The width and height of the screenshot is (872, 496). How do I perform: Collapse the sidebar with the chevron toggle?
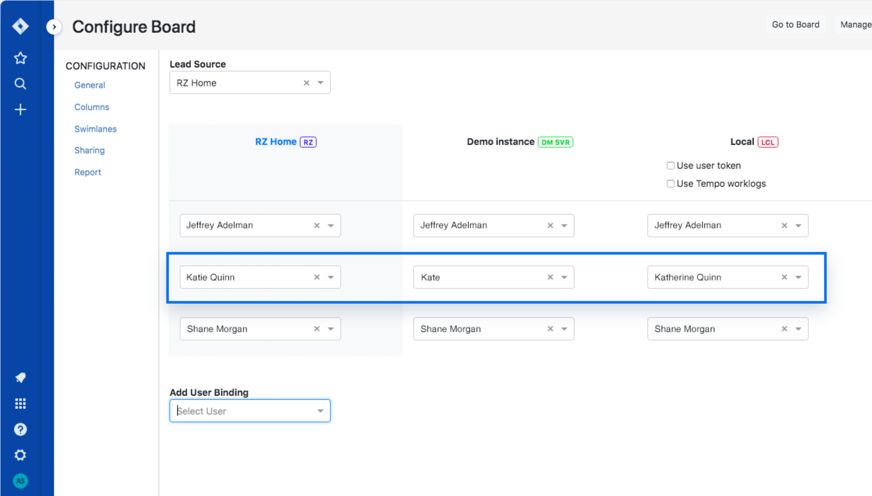point(54,27)
